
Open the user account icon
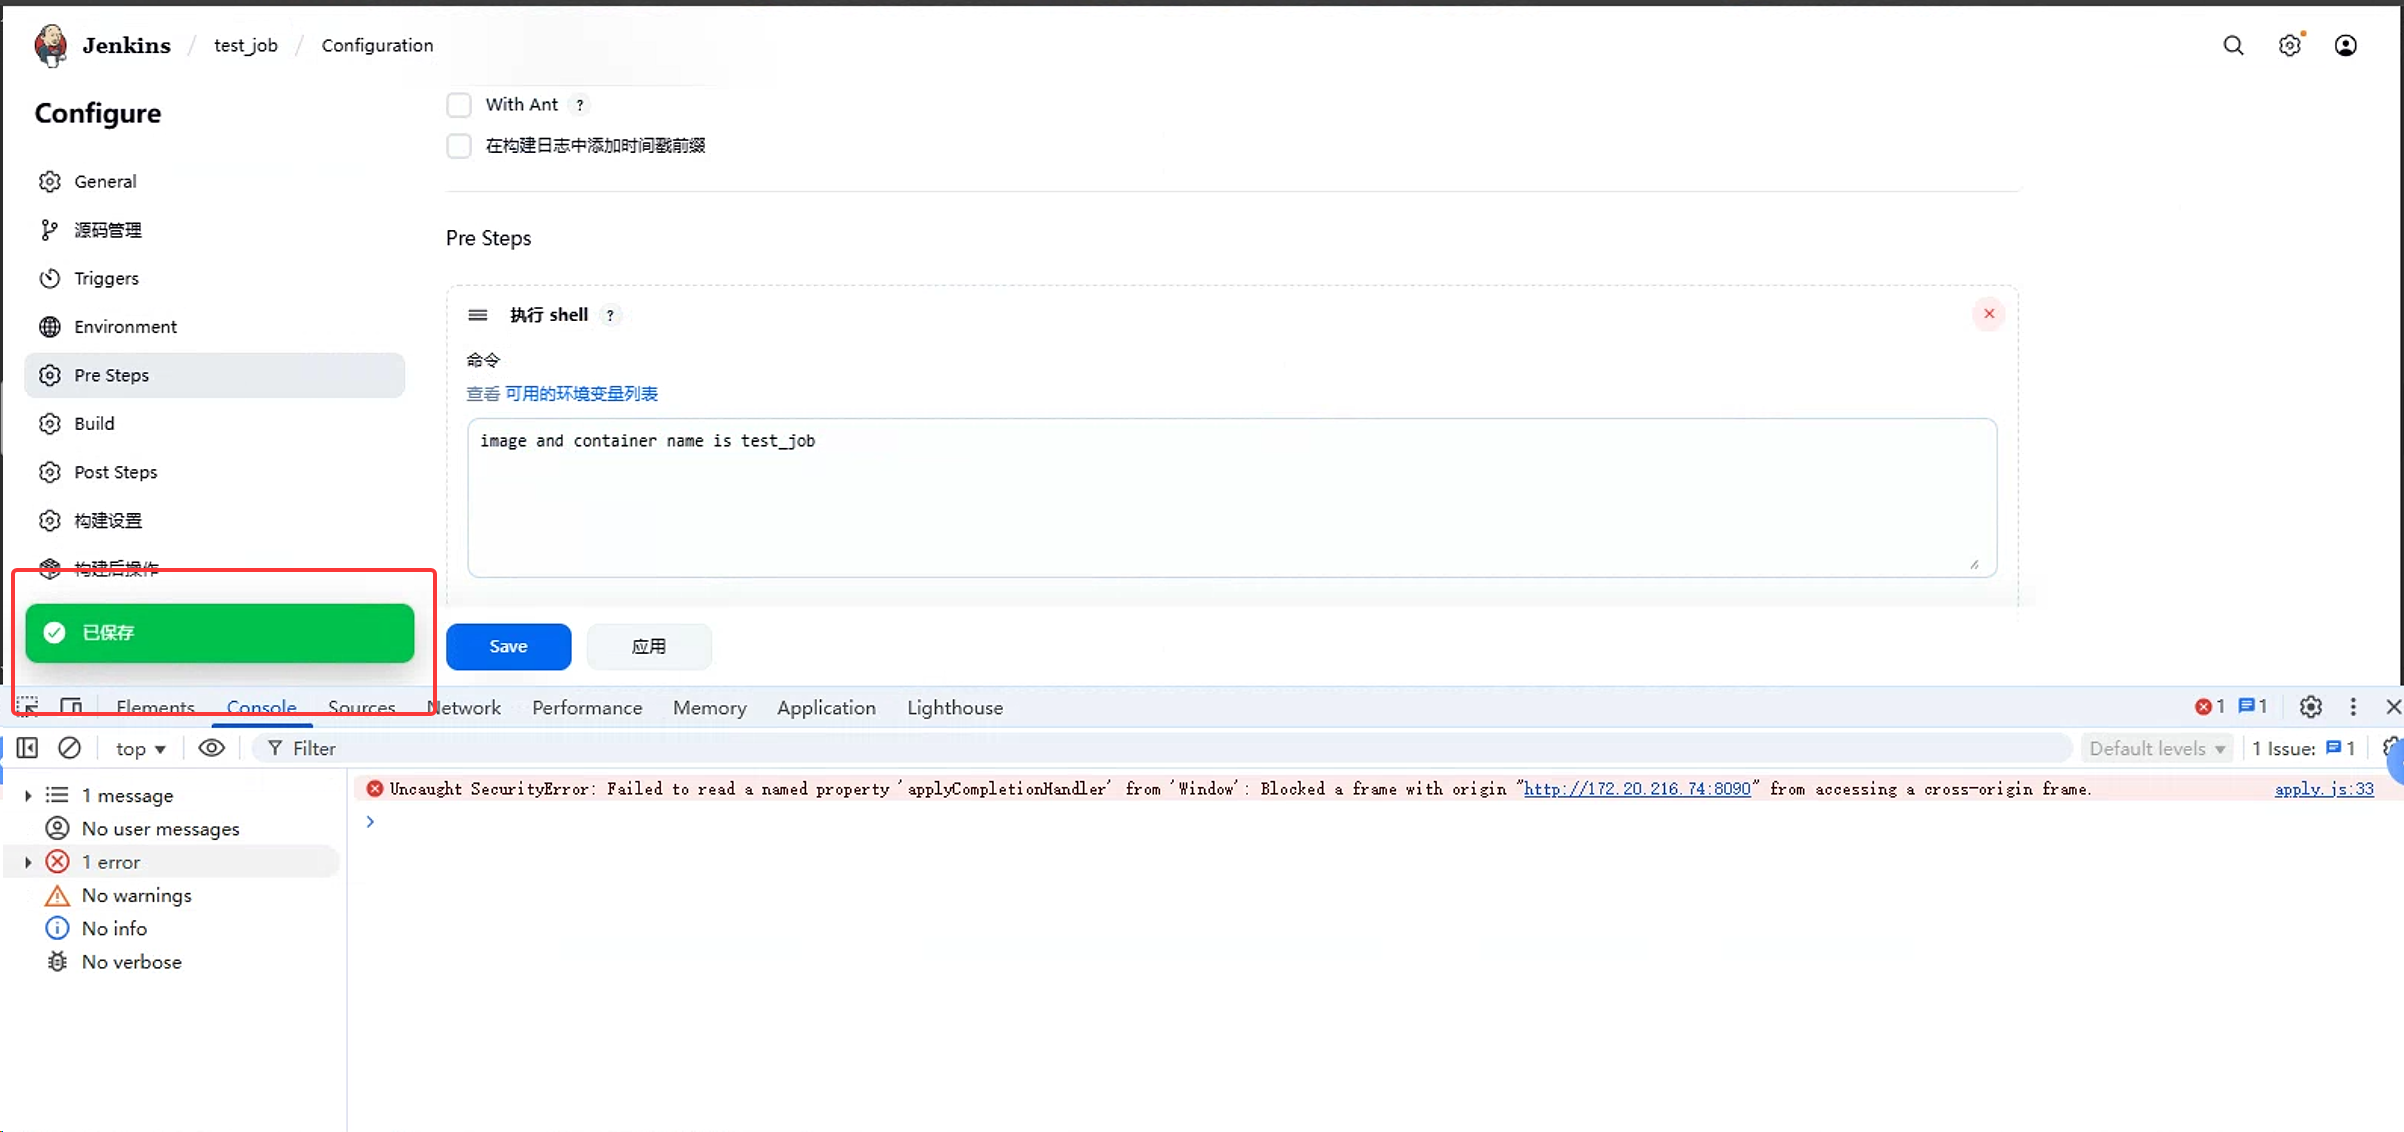click(2345, 46)
